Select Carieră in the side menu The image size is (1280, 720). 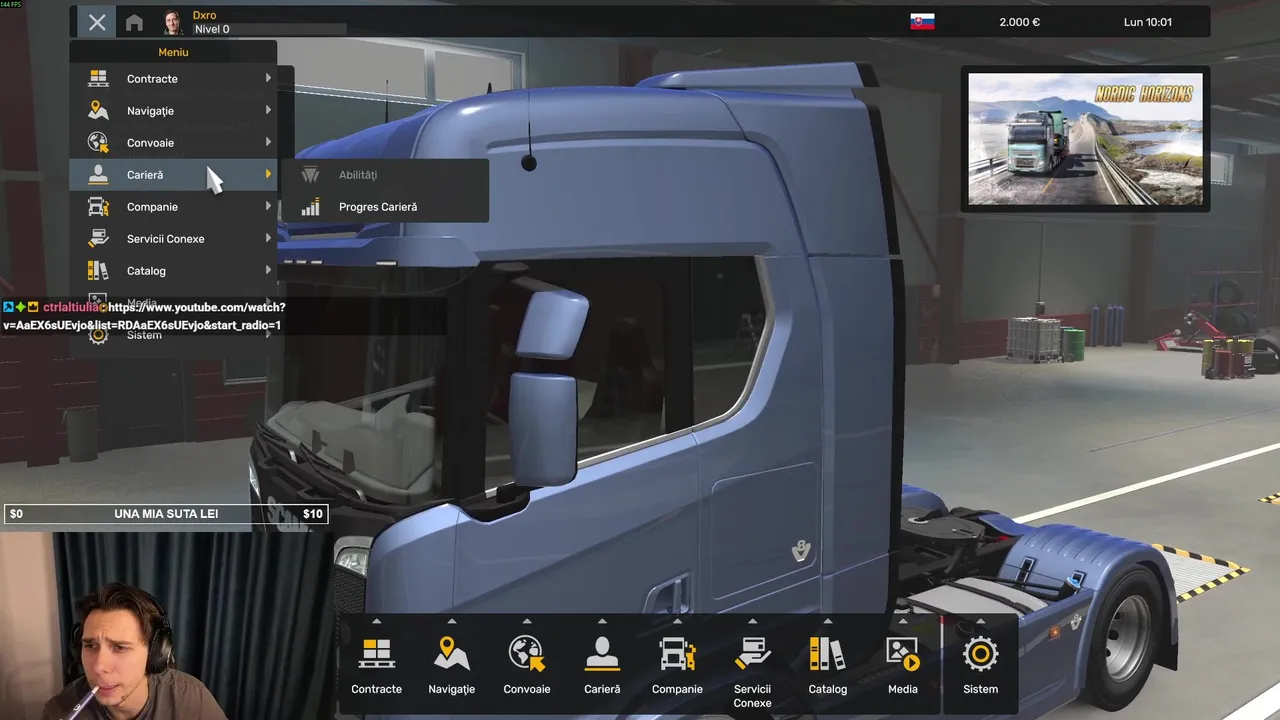[173, 175]
